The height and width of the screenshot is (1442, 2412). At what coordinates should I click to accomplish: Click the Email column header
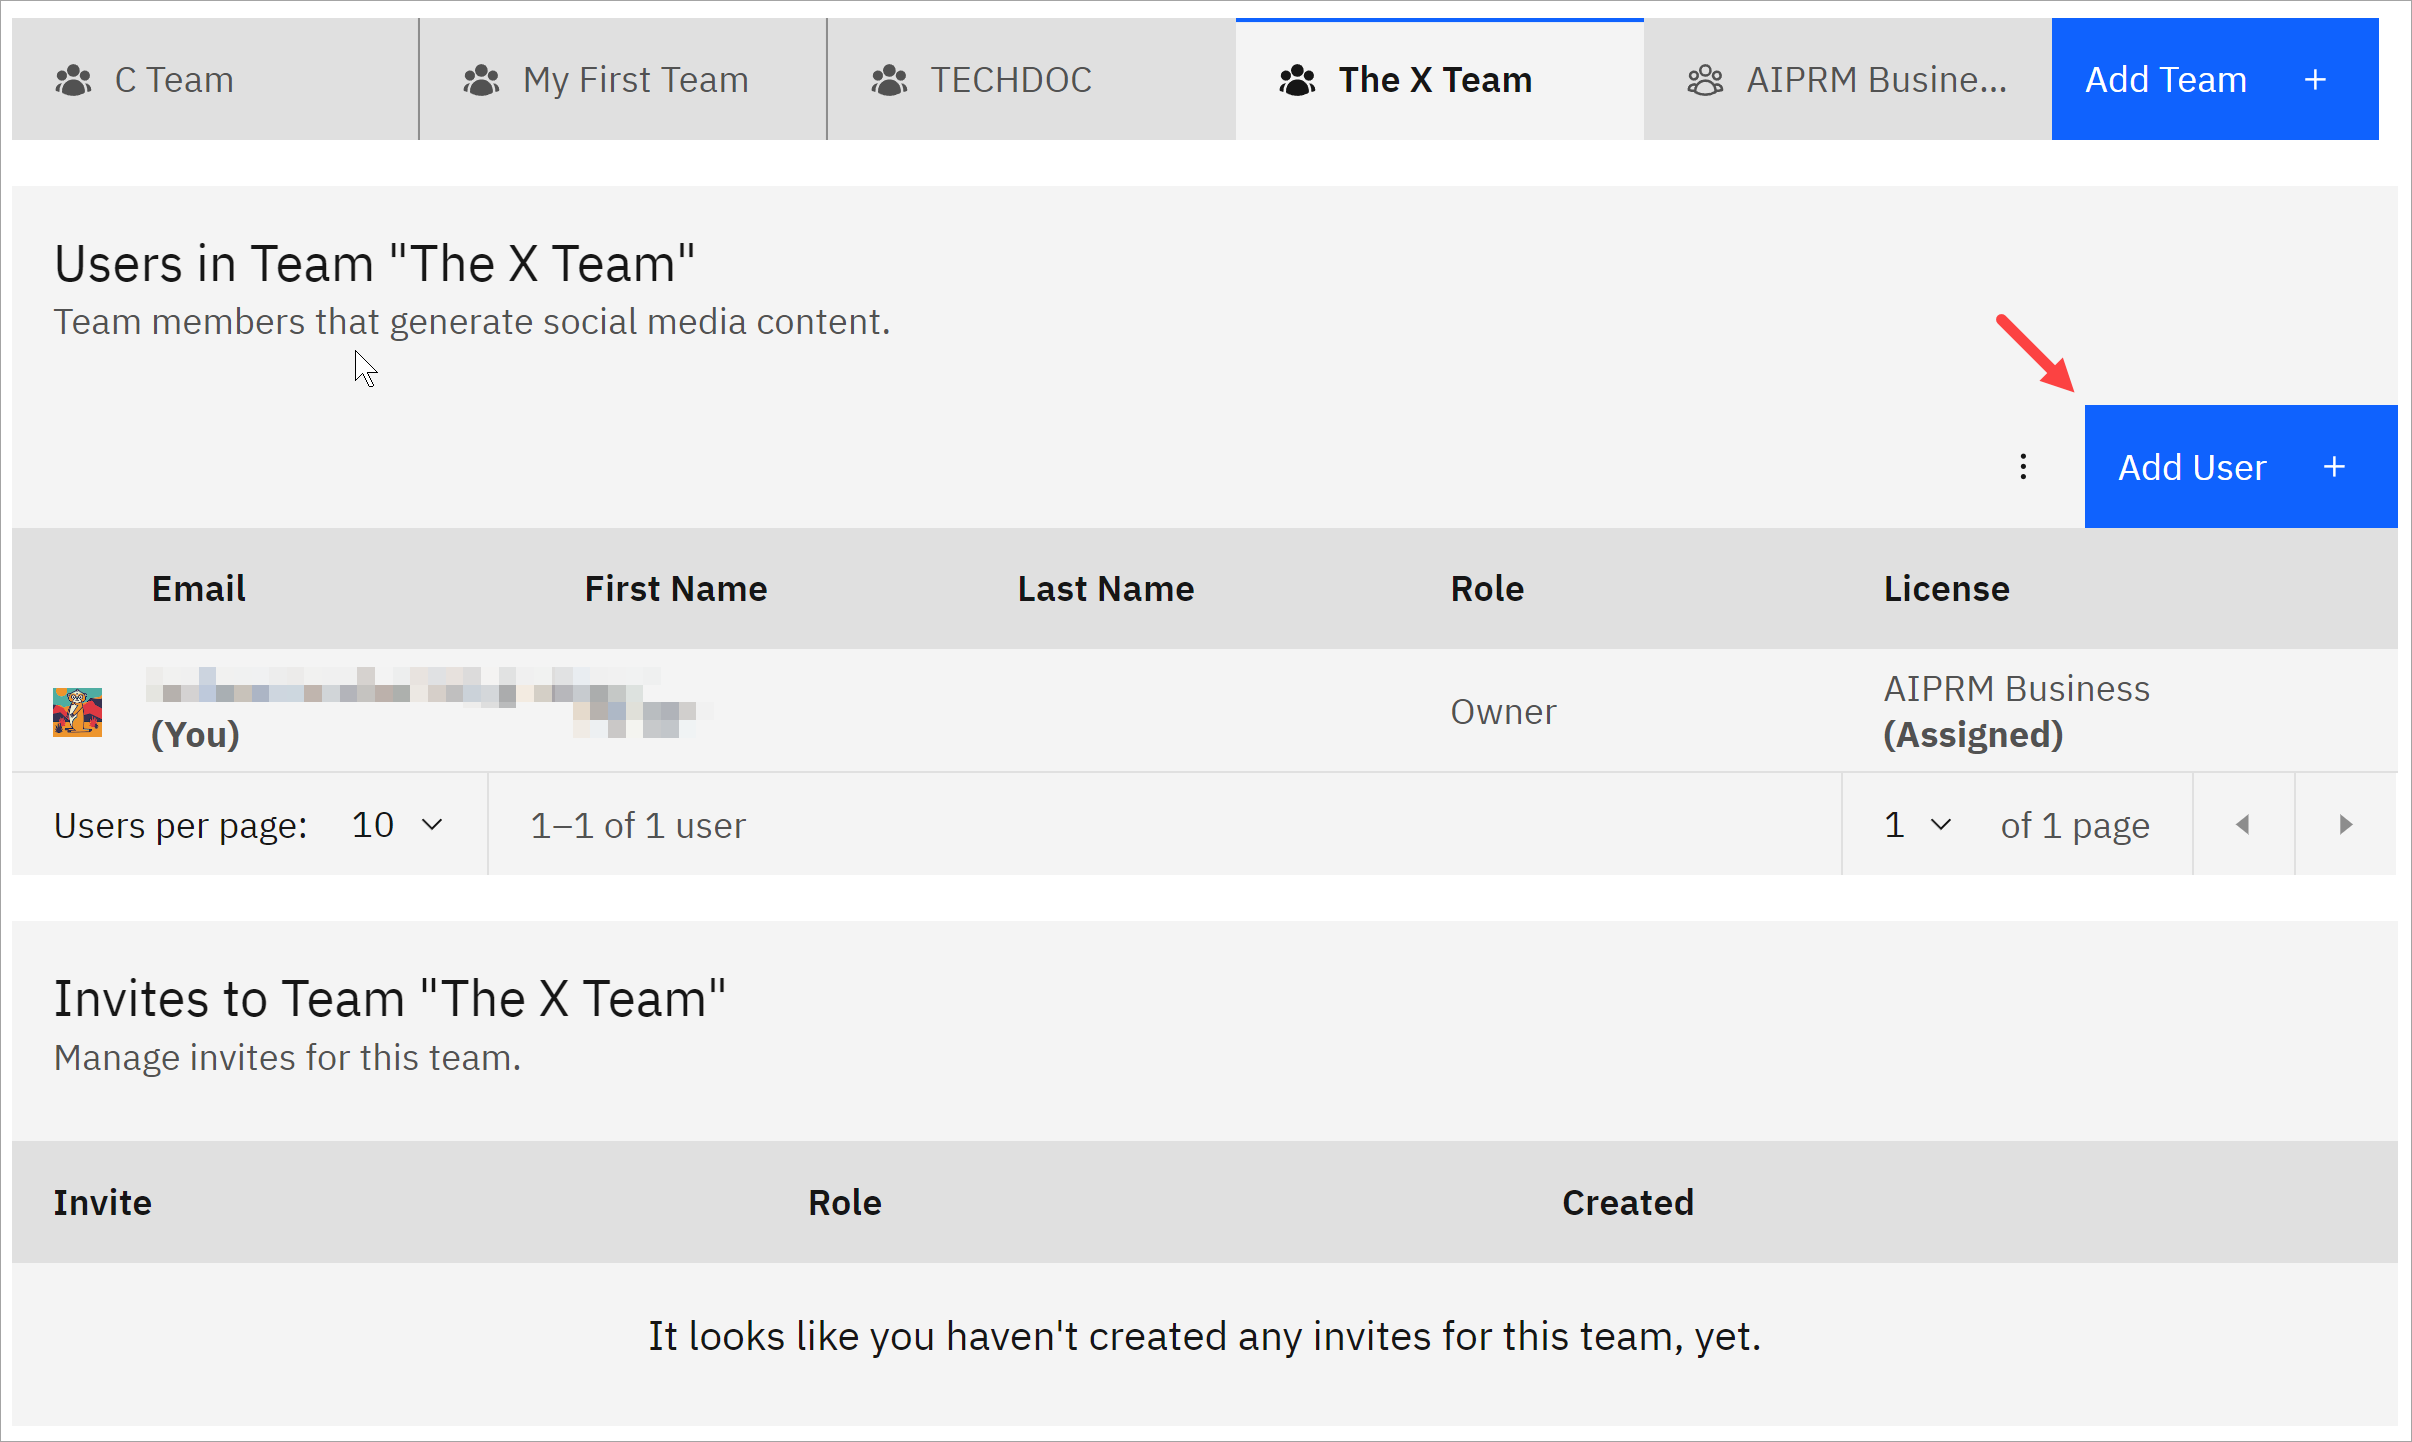(197, 588)
